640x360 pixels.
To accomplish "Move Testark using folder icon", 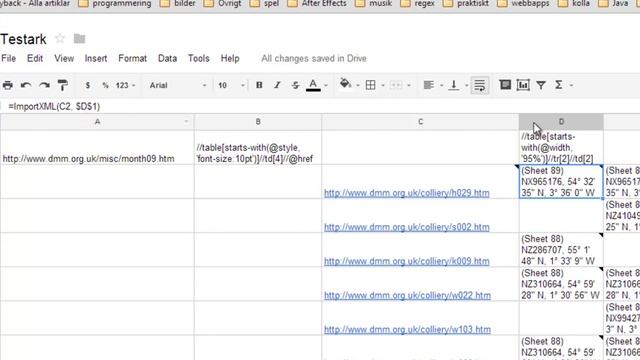I will 79,39.
